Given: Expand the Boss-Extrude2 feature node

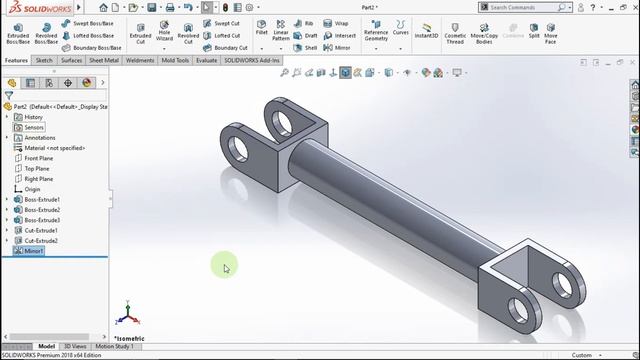Looking at the screenshot, I should pyautogui.click(x=7, y=210).
